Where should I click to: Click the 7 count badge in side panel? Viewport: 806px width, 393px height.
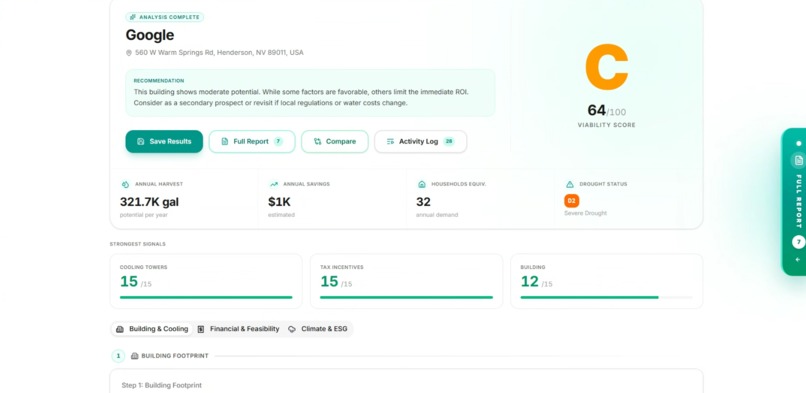coord(798,242)
